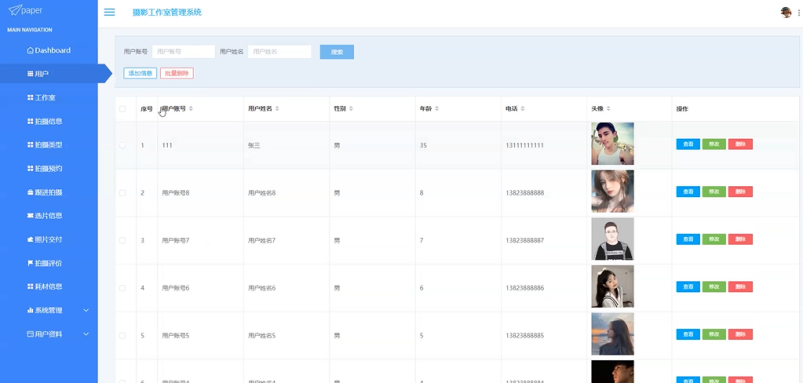The width and height of the screenshot is (804, 384).
Task: Click 查看 for the 用户账号6 row
Action: coord(688,287)
